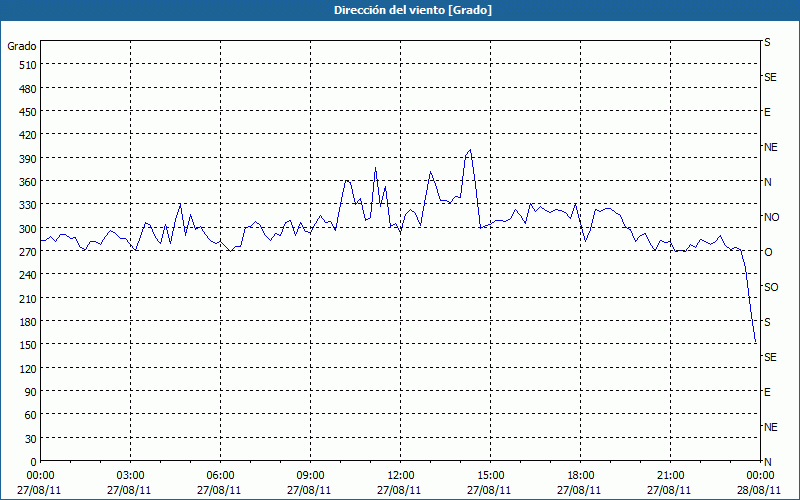Click the 240 degree axis label

[28, 275]
